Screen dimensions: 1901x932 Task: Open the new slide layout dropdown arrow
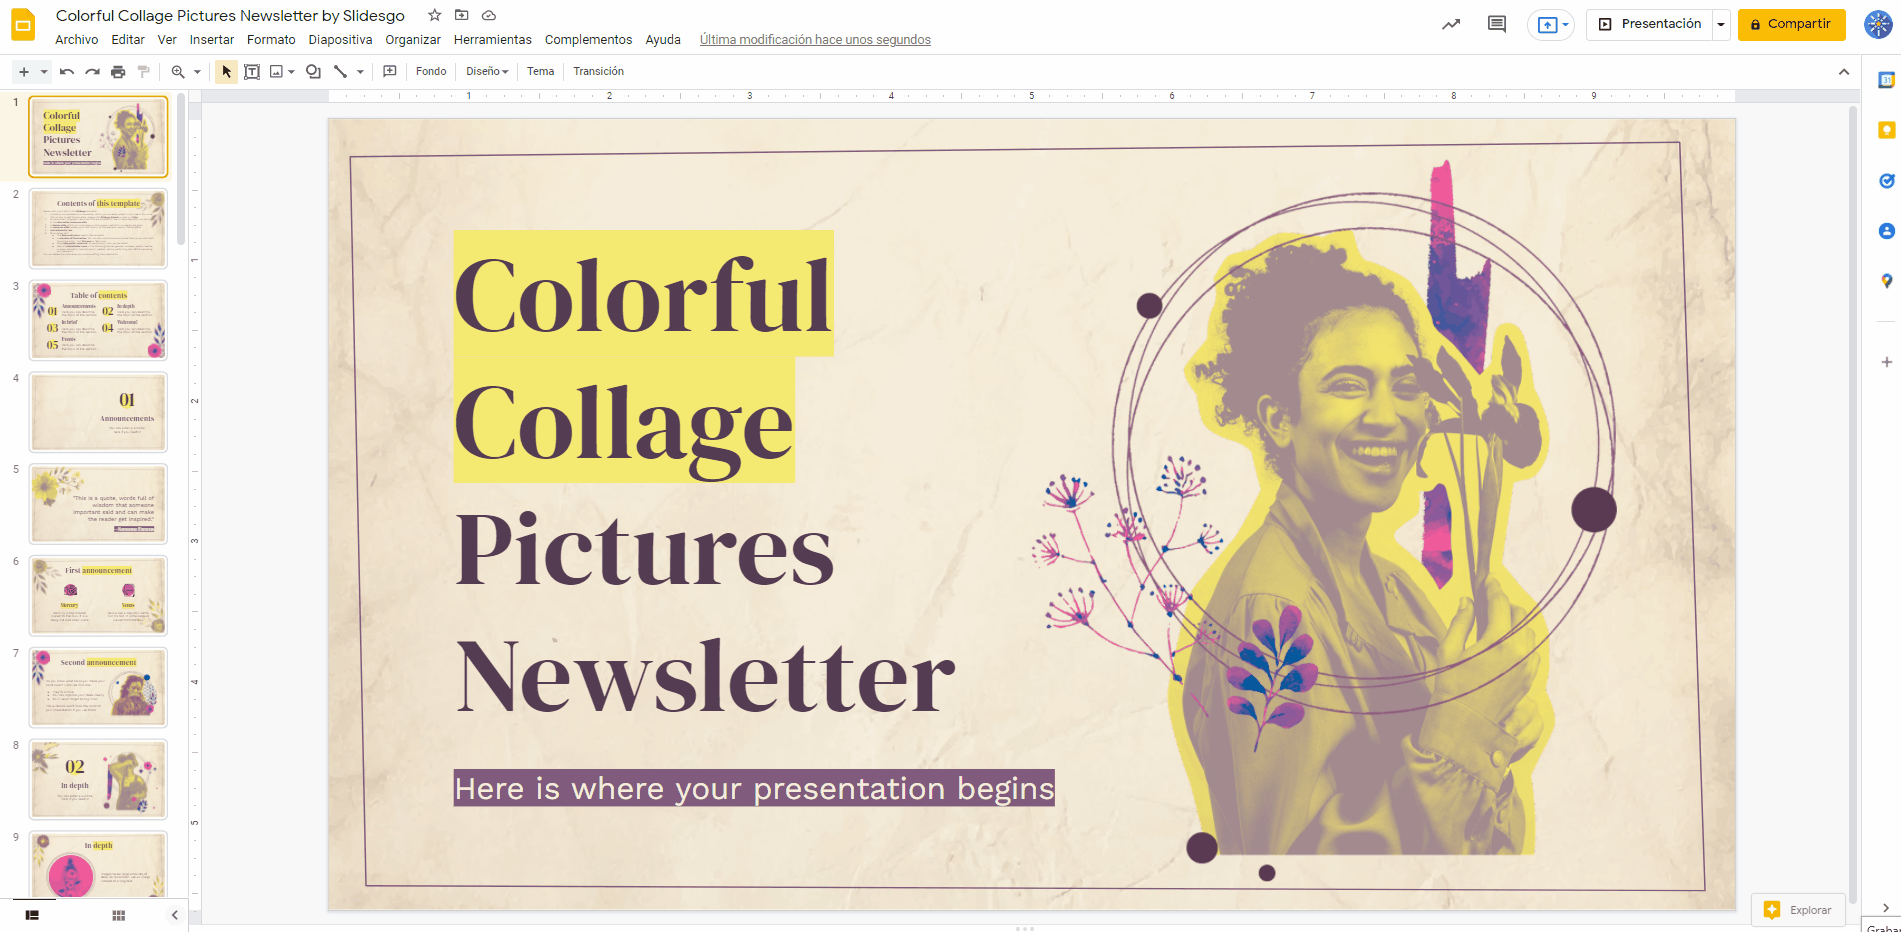[x=44, y=72]
